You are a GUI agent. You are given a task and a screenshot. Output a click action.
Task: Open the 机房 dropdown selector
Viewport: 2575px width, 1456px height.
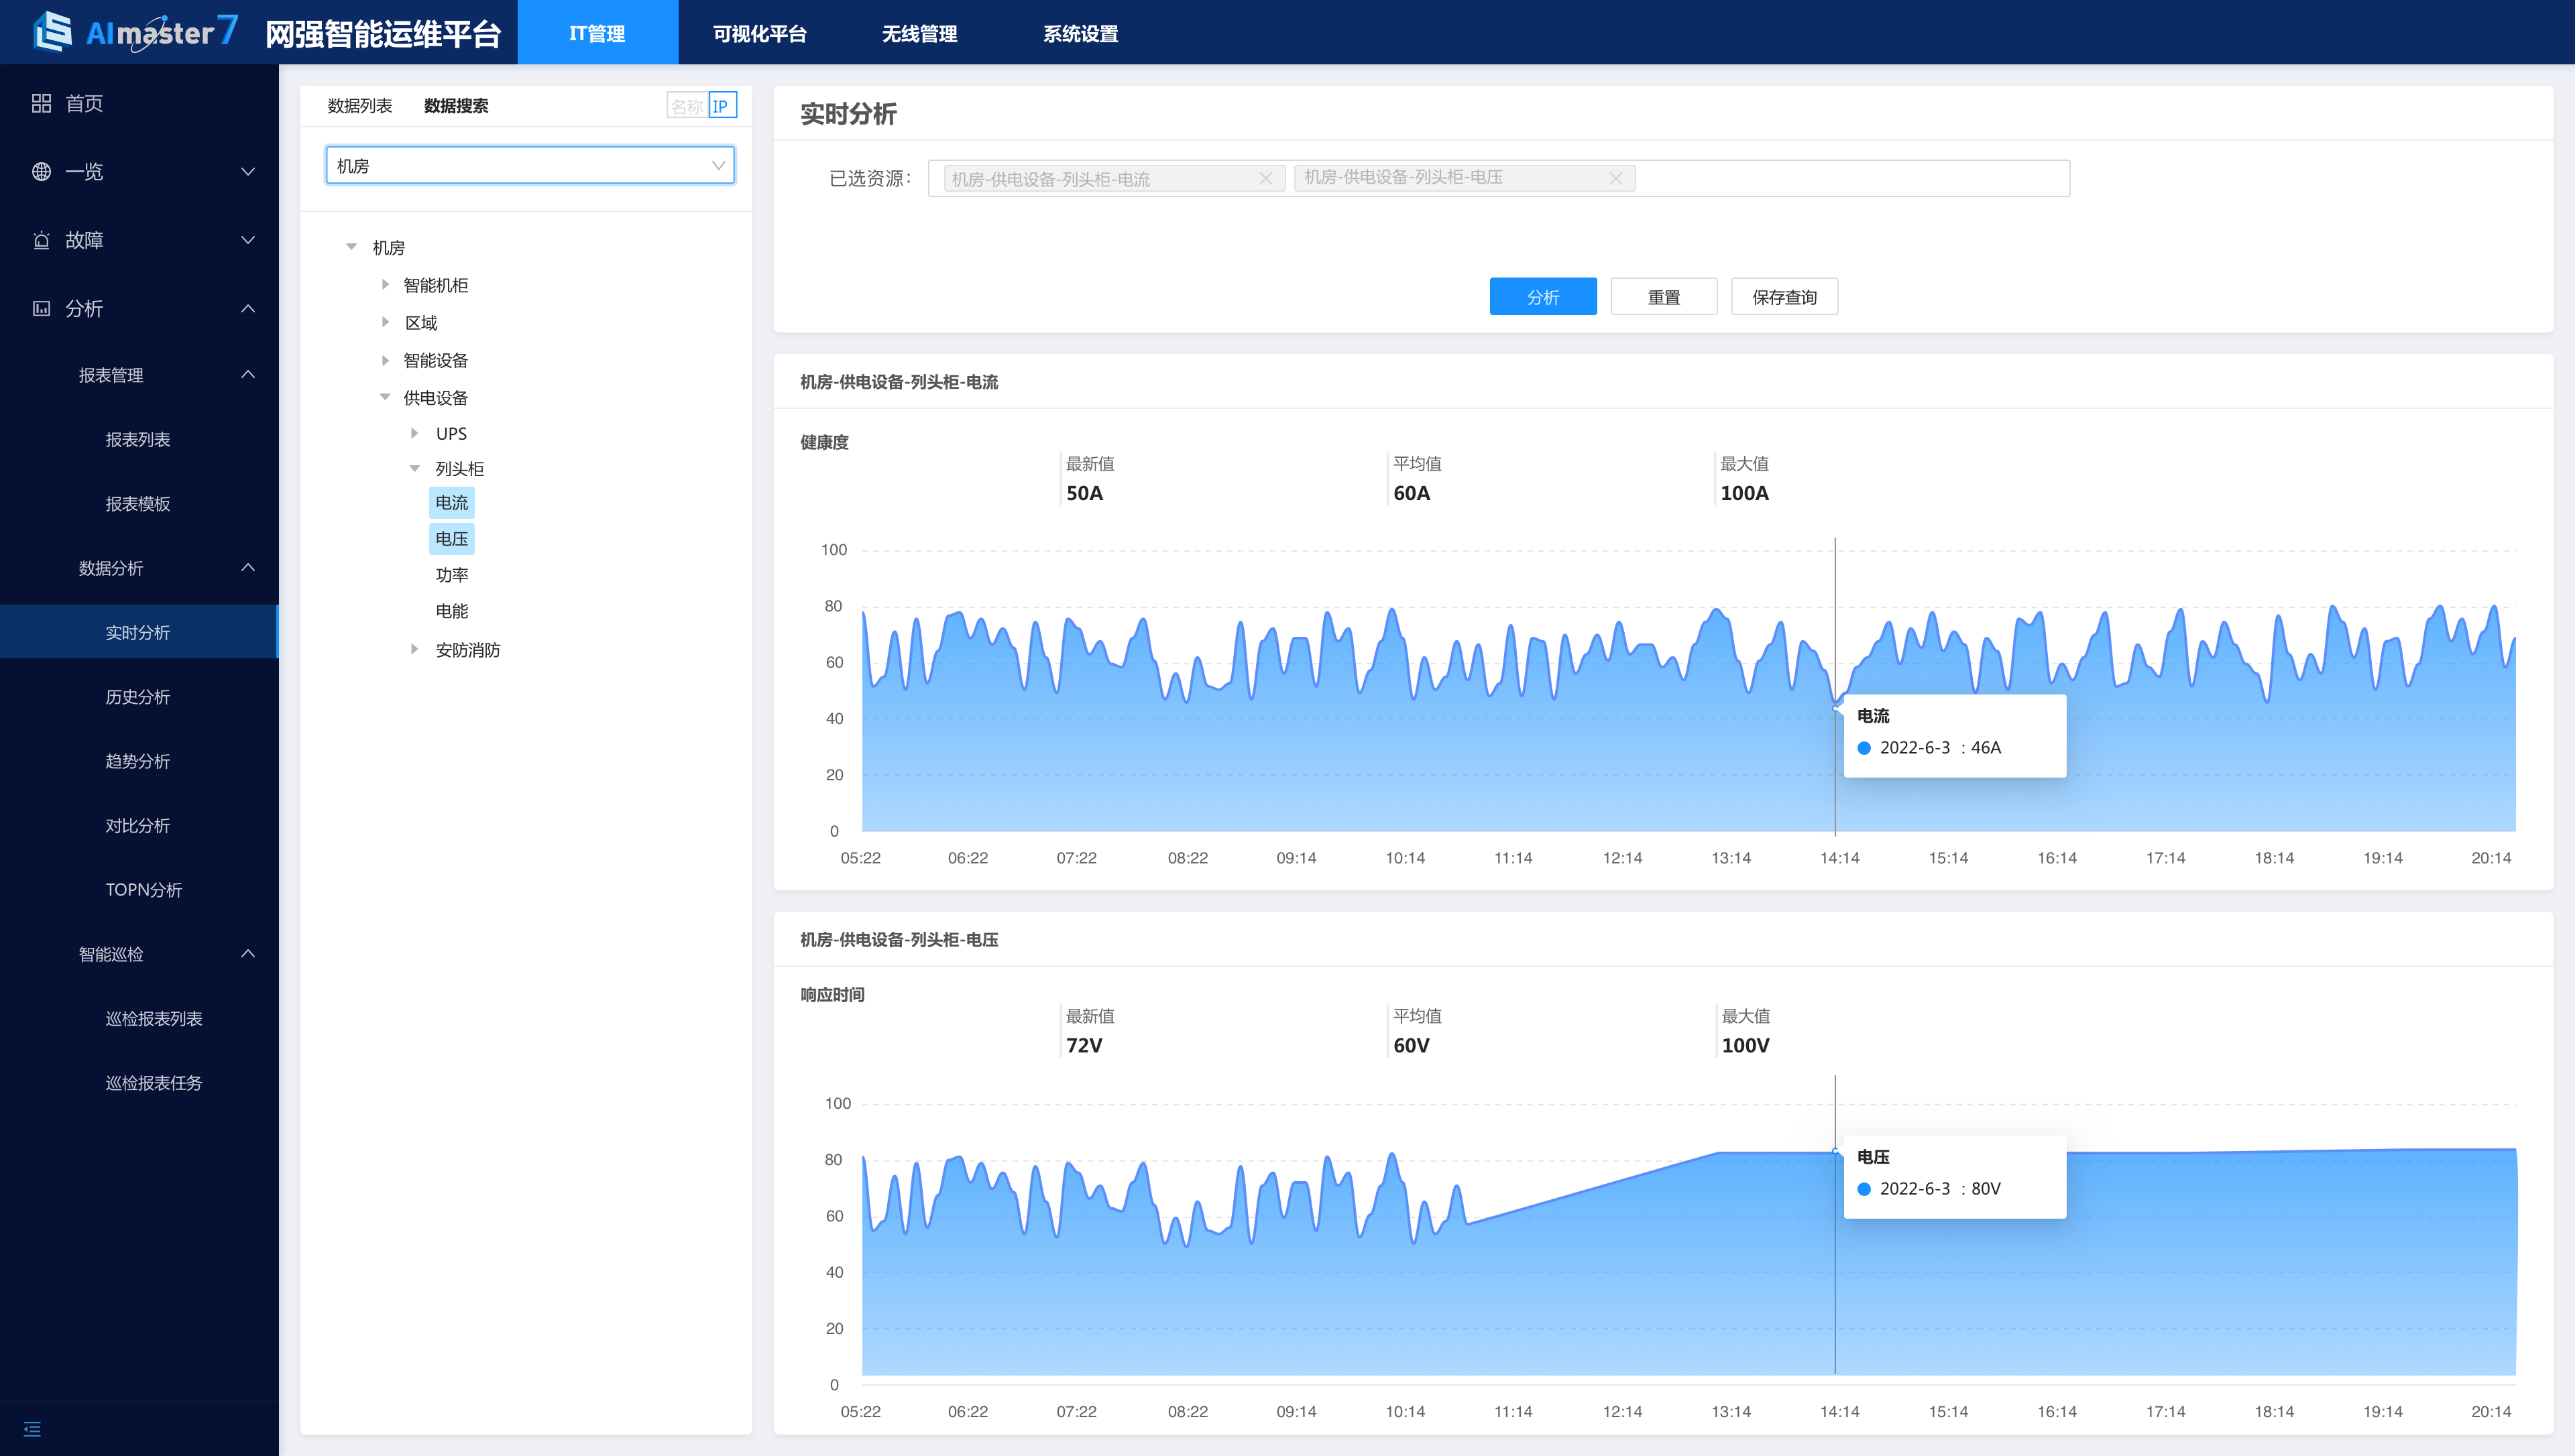[x=530, y=165]
